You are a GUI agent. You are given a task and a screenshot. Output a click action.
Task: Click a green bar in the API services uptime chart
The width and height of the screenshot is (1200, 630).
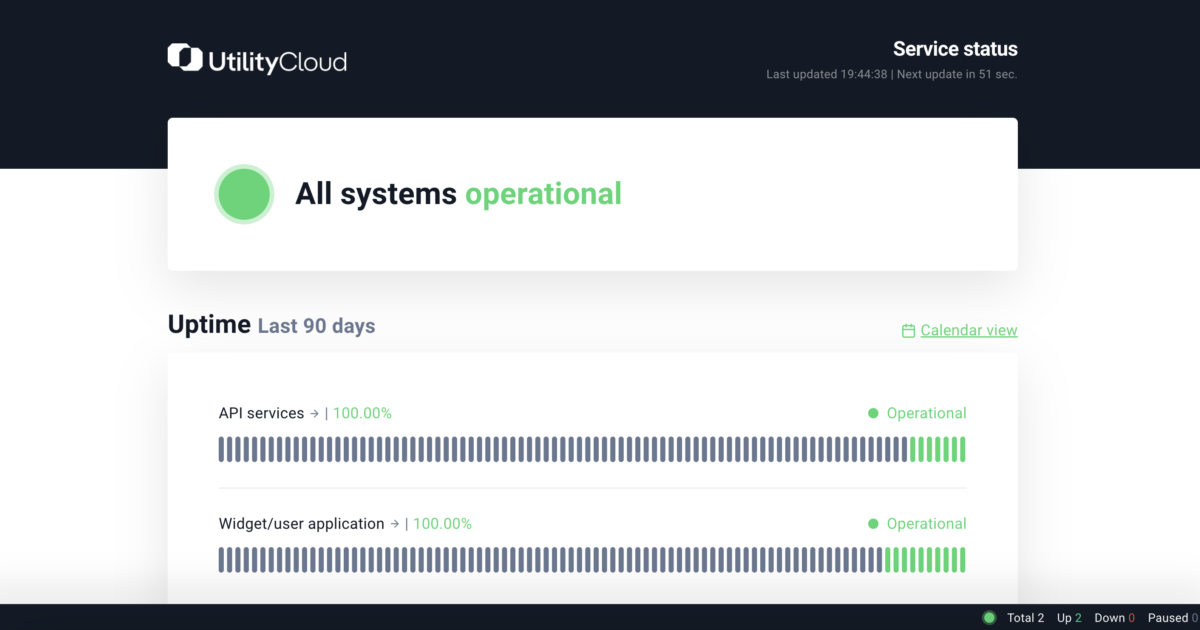[940, 449]
